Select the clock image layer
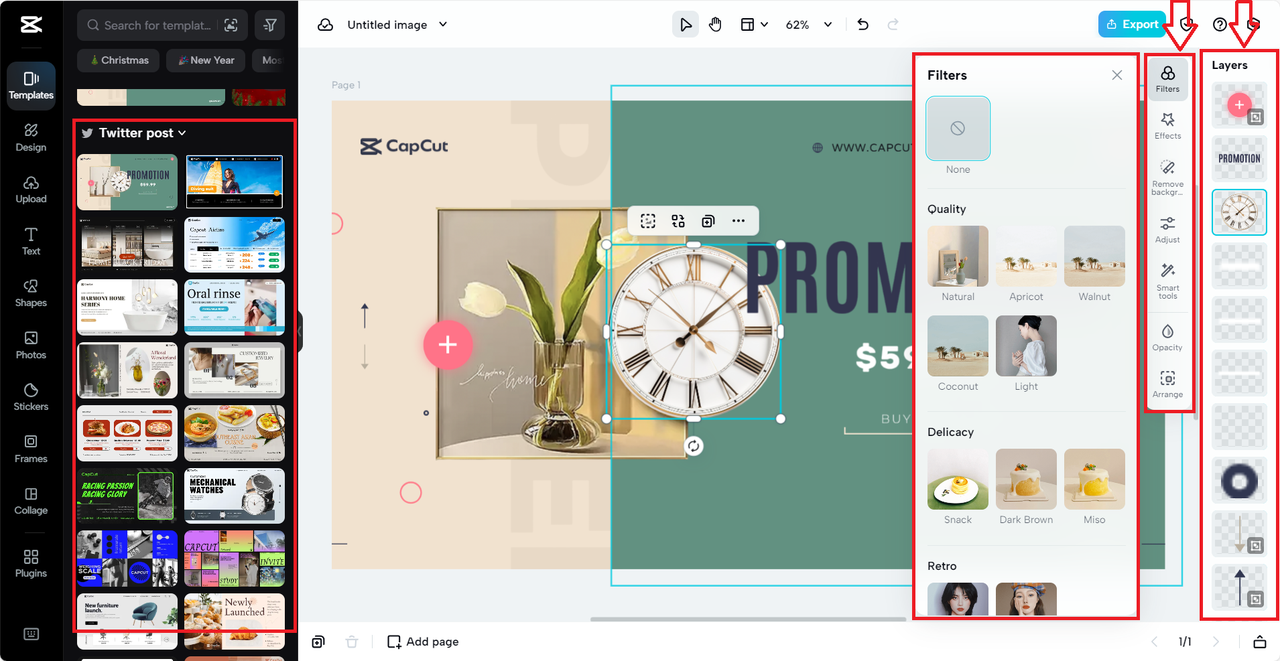Image resolution: width=1280 pixels, height=661 pixels. click(1239, 212)
